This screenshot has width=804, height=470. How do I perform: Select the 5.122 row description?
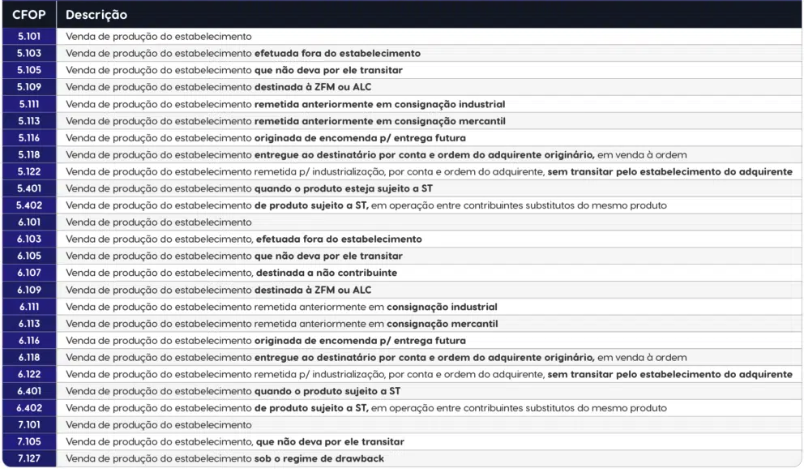tap(430, 171)
